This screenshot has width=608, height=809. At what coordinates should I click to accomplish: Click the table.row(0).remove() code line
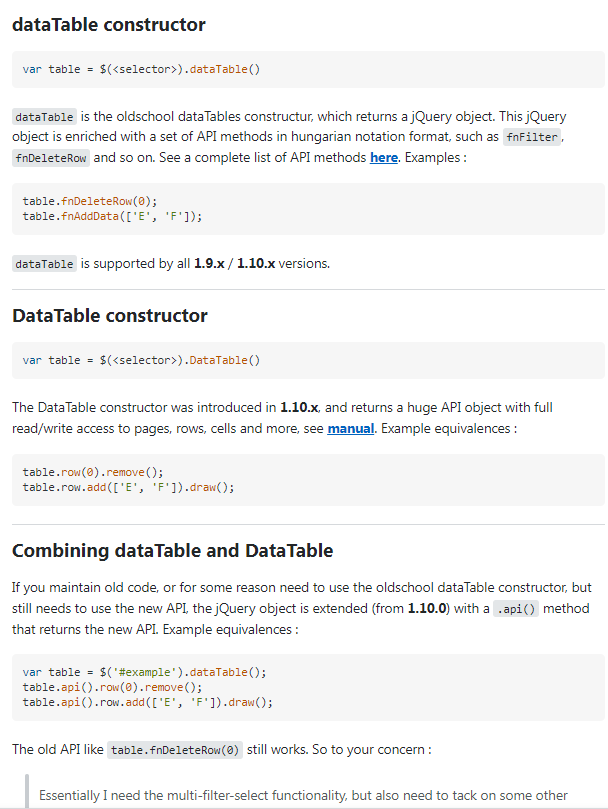pos(92,472)
